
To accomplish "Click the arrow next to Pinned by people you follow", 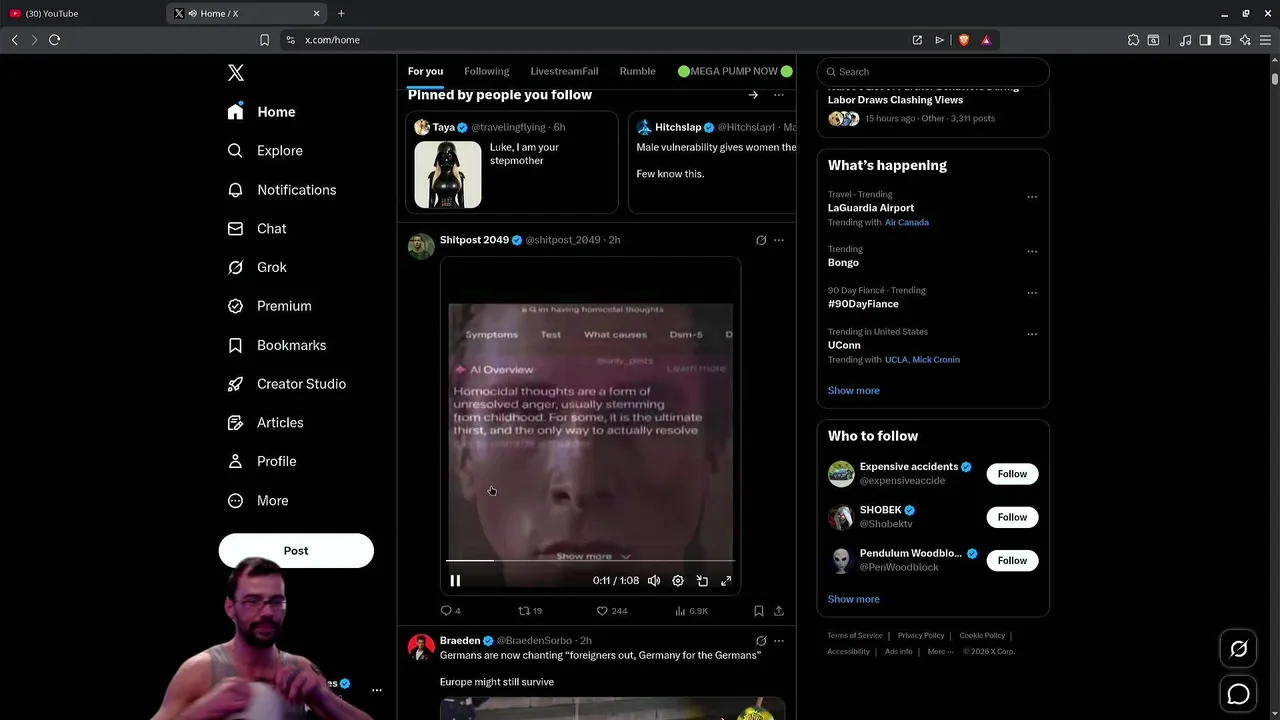I will pos(753,95).
